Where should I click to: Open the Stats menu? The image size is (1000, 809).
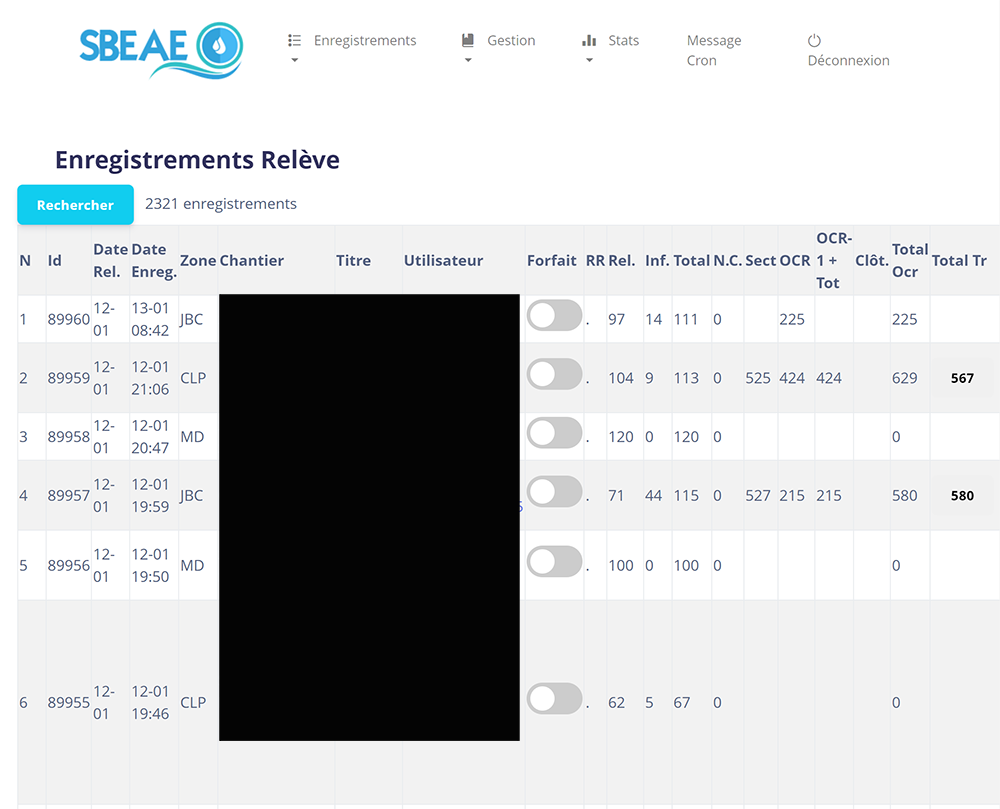pos(623,41)
